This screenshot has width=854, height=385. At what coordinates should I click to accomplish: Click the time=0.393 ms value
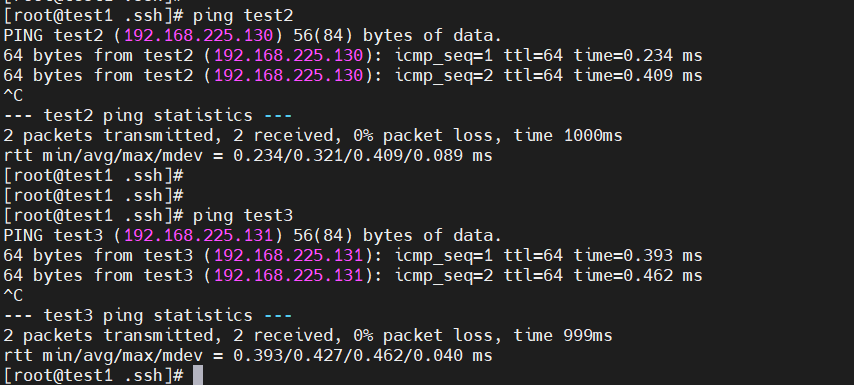tap(638, 256)
